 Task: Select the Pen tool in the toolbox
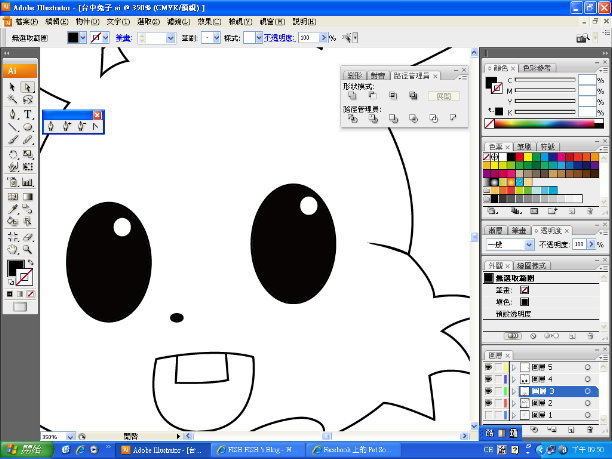tap(12, 114)
